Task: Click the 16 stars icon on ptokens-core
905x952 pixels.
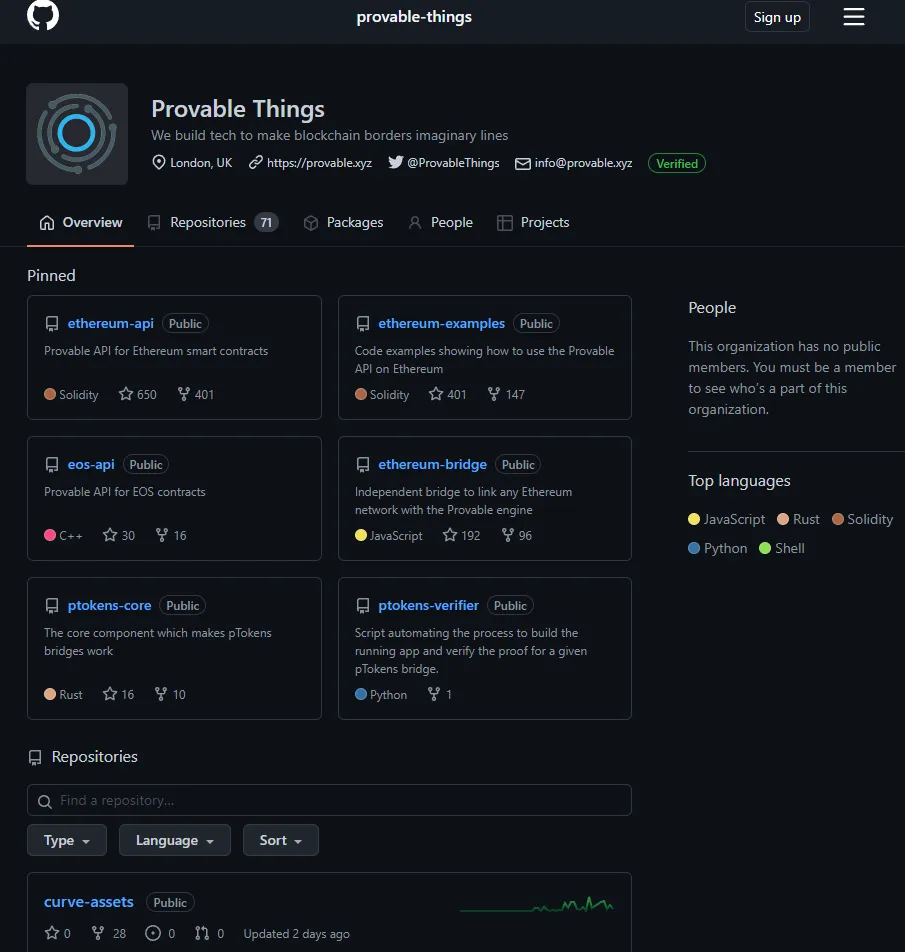Action: click(x=110, y=694)
